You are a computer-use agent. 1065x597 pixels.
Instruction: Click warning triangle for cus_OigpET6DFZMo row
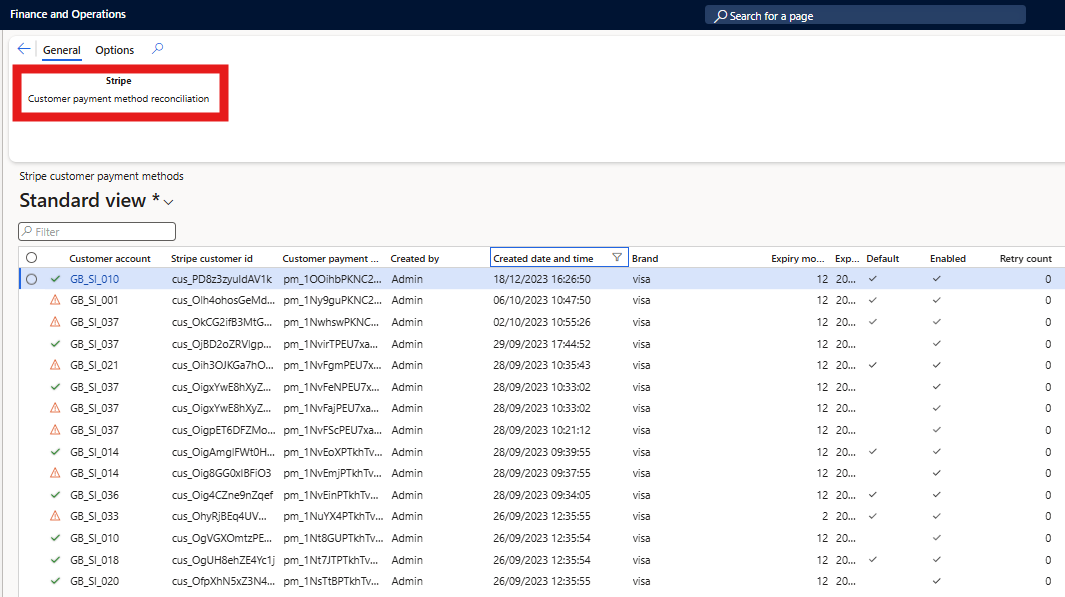56,430
